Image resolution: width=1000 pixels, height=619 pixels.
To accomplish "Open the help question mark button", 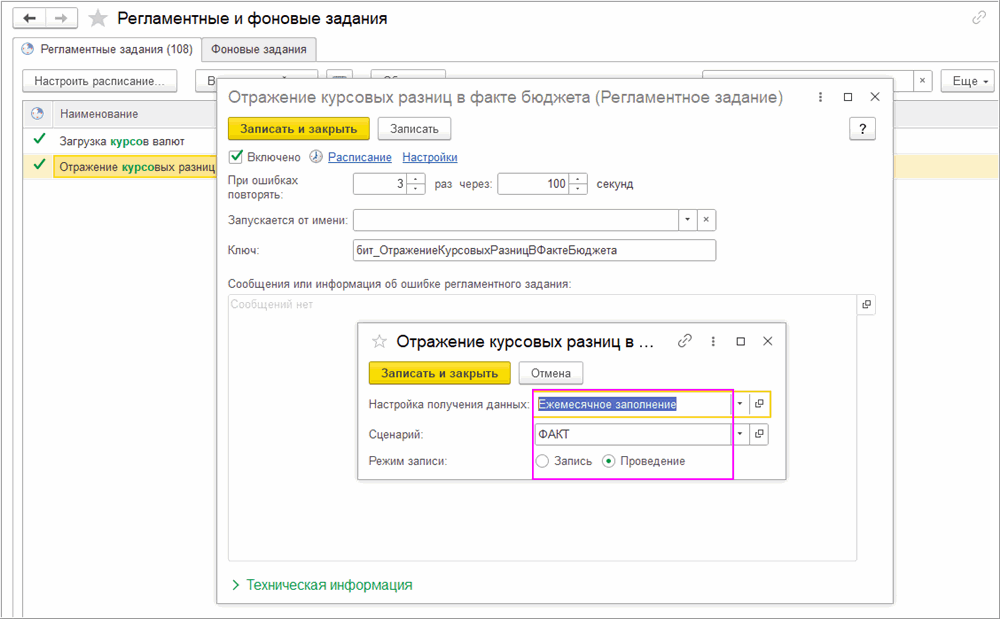I will (862, 128).
